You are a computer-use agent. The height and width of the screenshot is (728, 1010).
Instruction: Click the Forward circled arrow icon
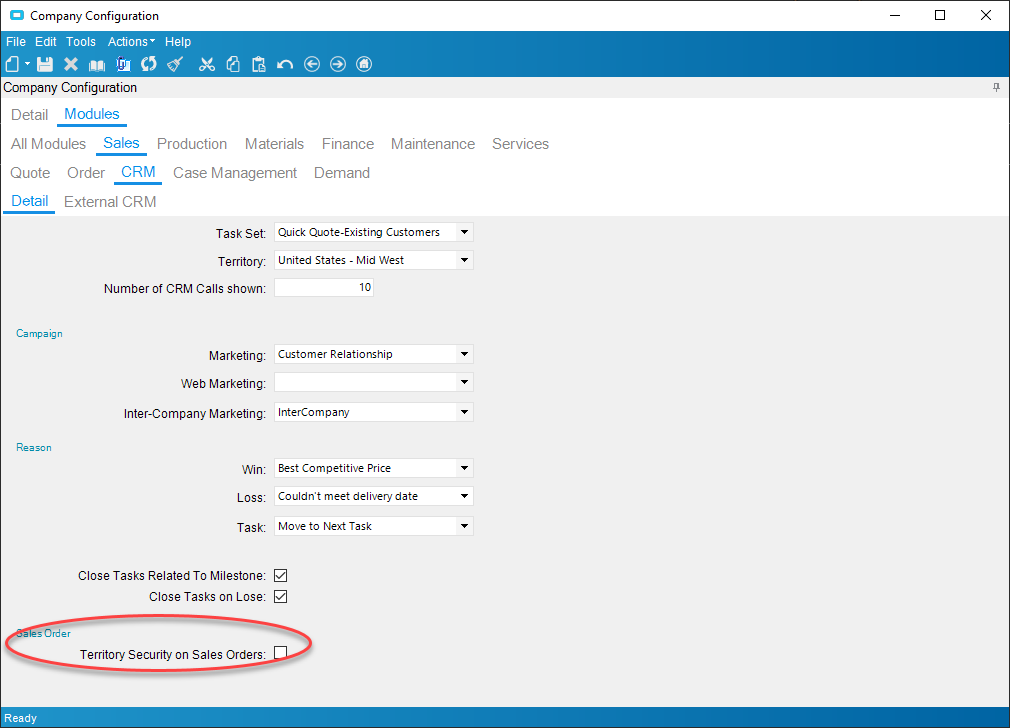[x=338, y=64]
